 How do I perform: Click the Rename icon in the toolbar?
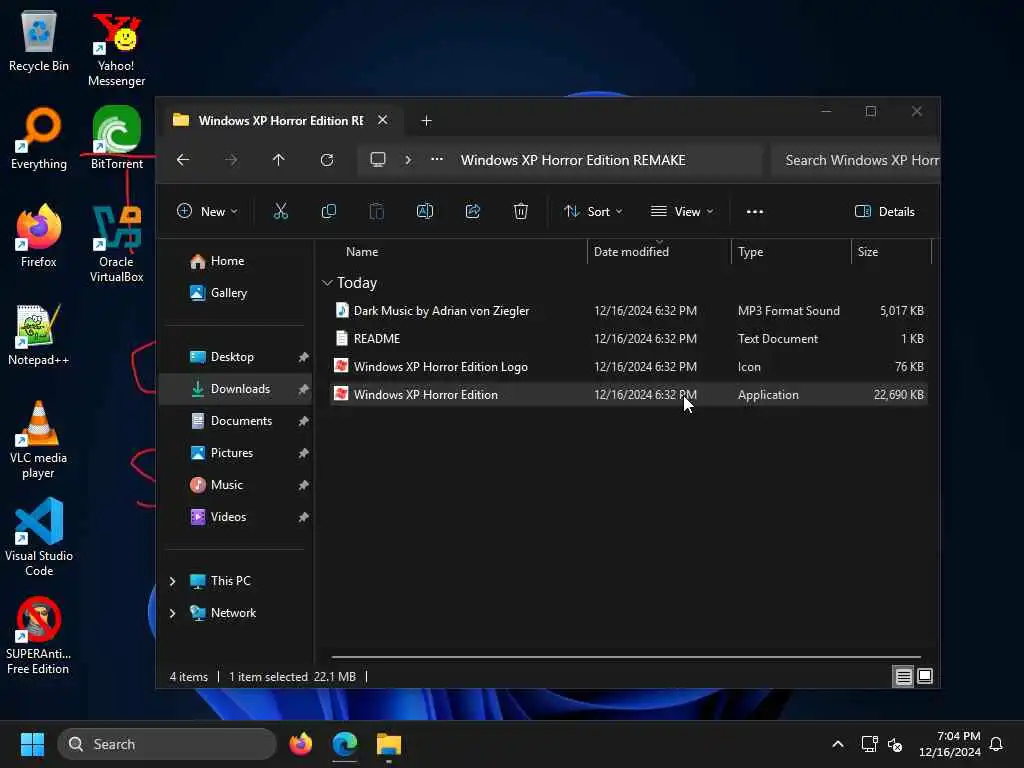pyautogui.click(x=424, y=211)
